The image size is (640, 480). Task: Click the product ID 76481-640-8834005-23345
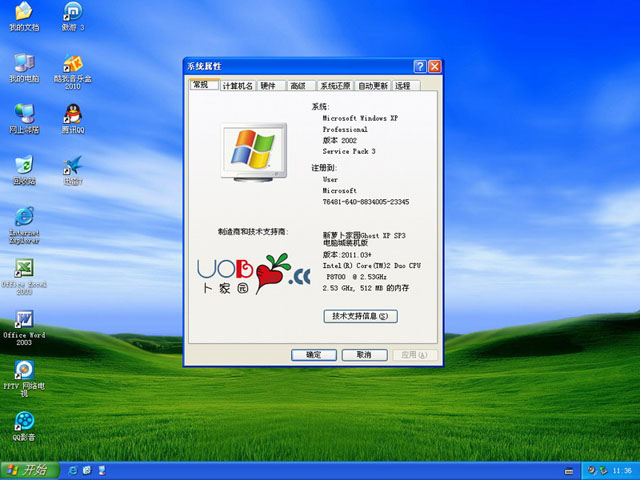(366, 202)
